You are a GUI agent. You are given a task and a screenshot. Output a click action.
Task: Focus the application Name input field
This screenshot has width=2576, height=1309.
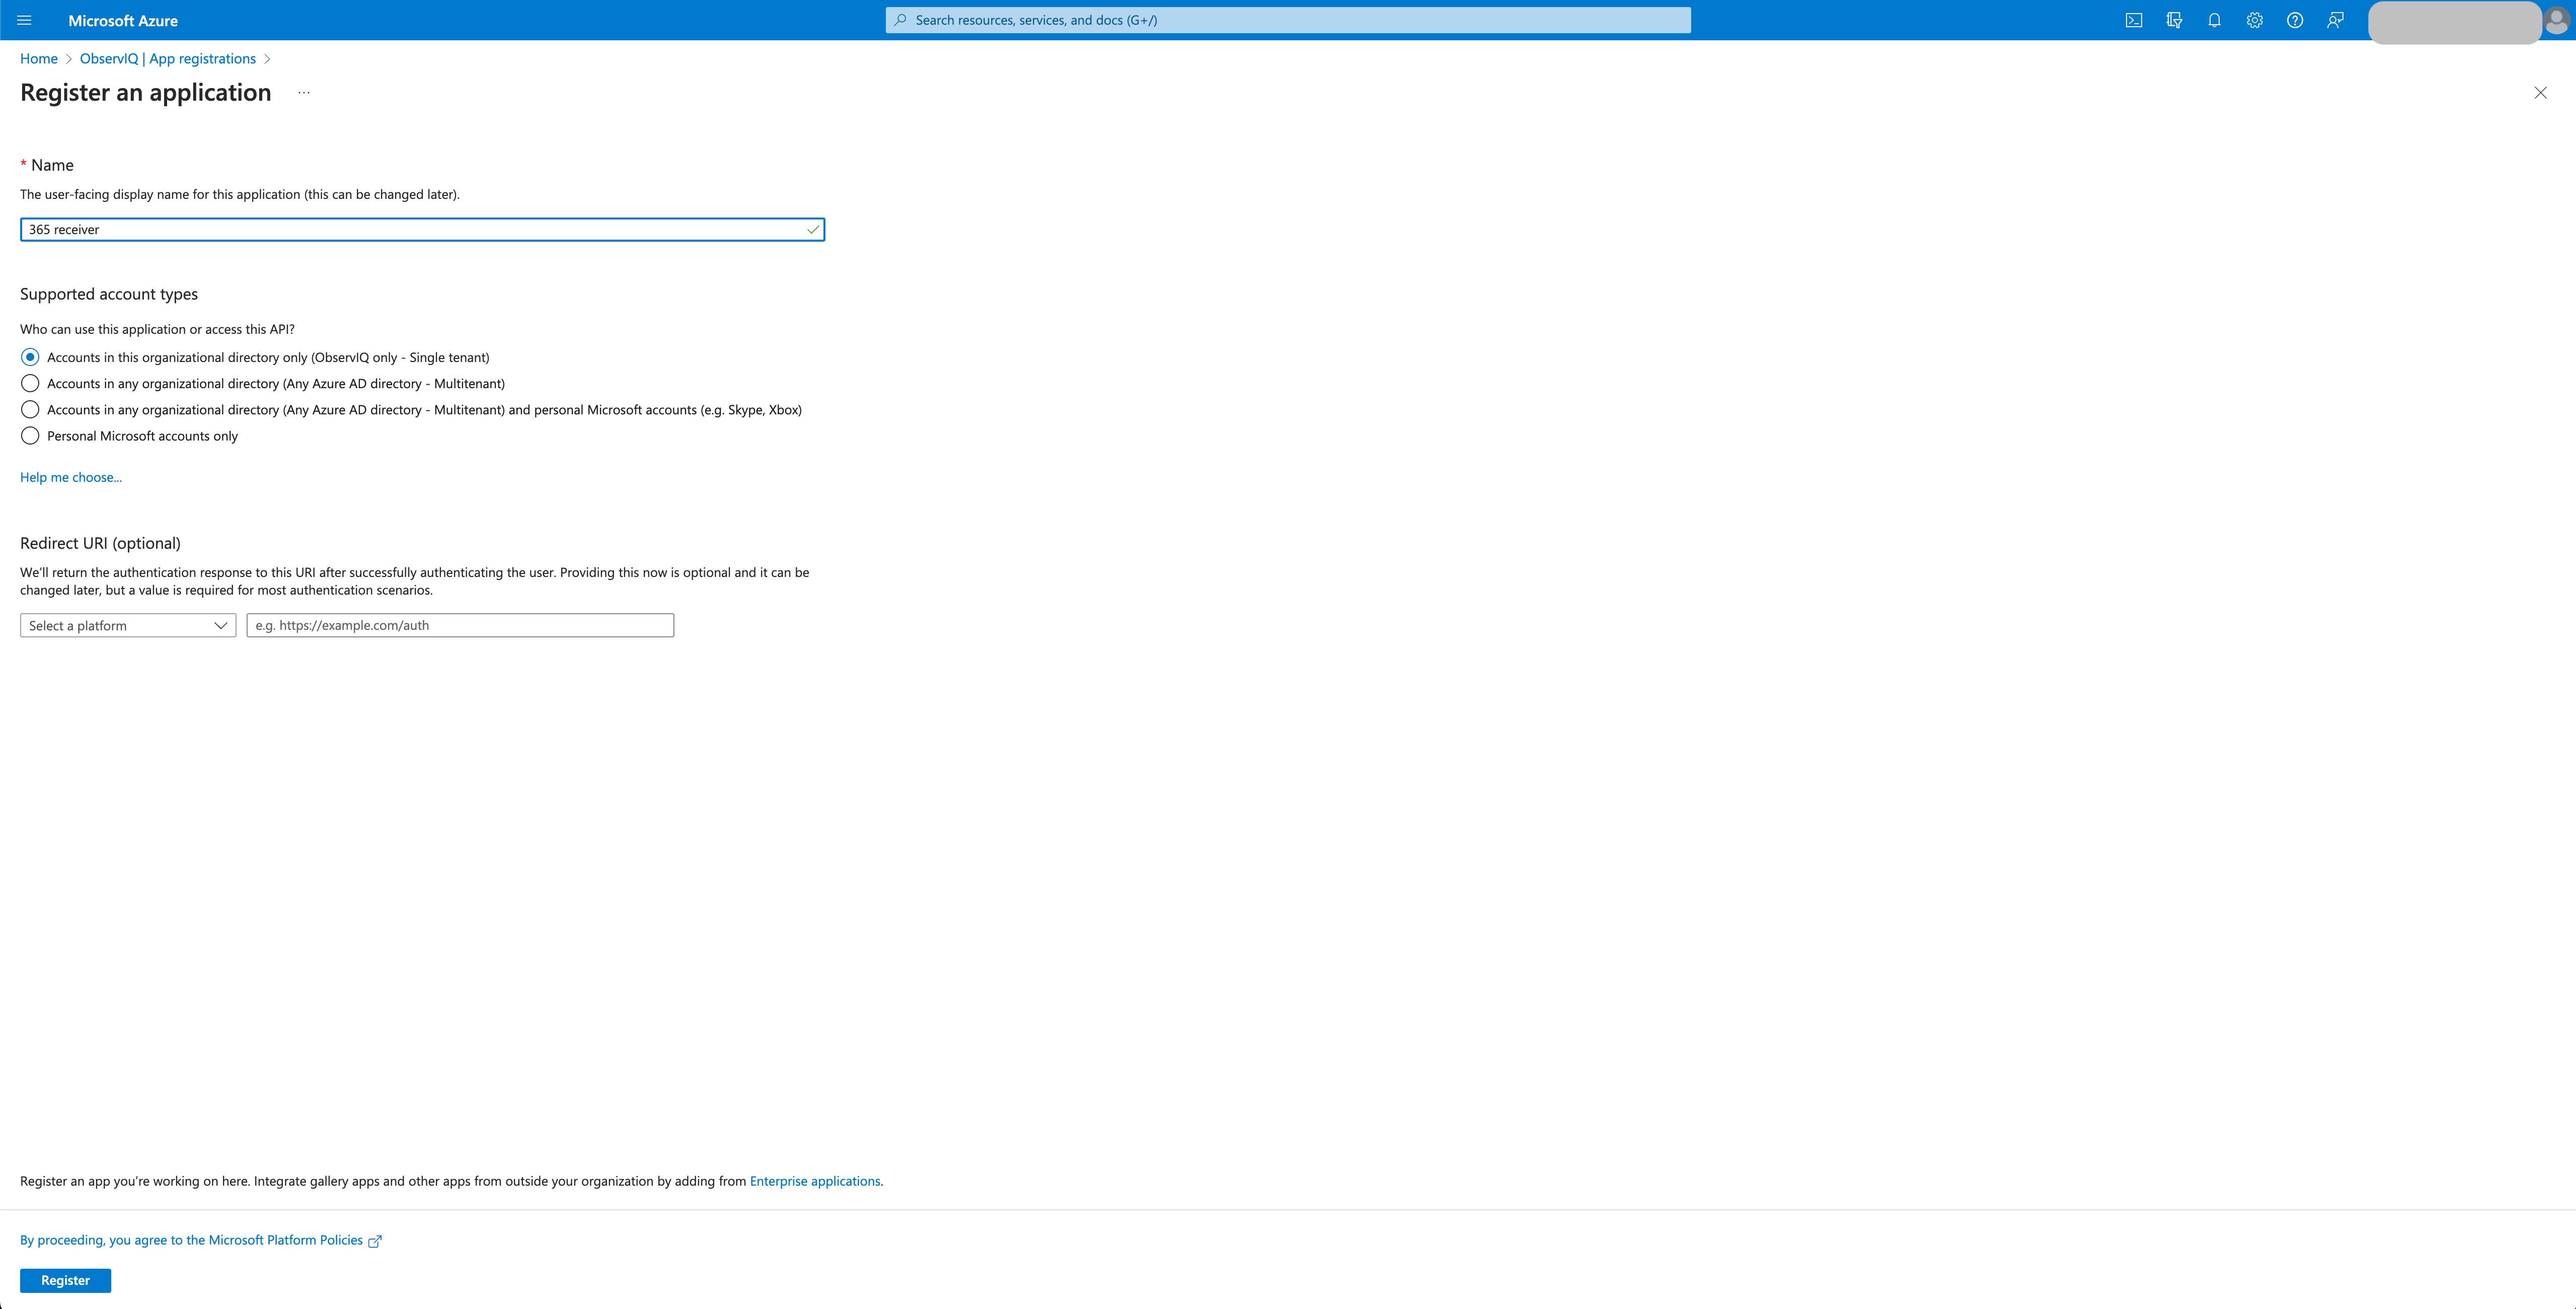click(422, 230)
